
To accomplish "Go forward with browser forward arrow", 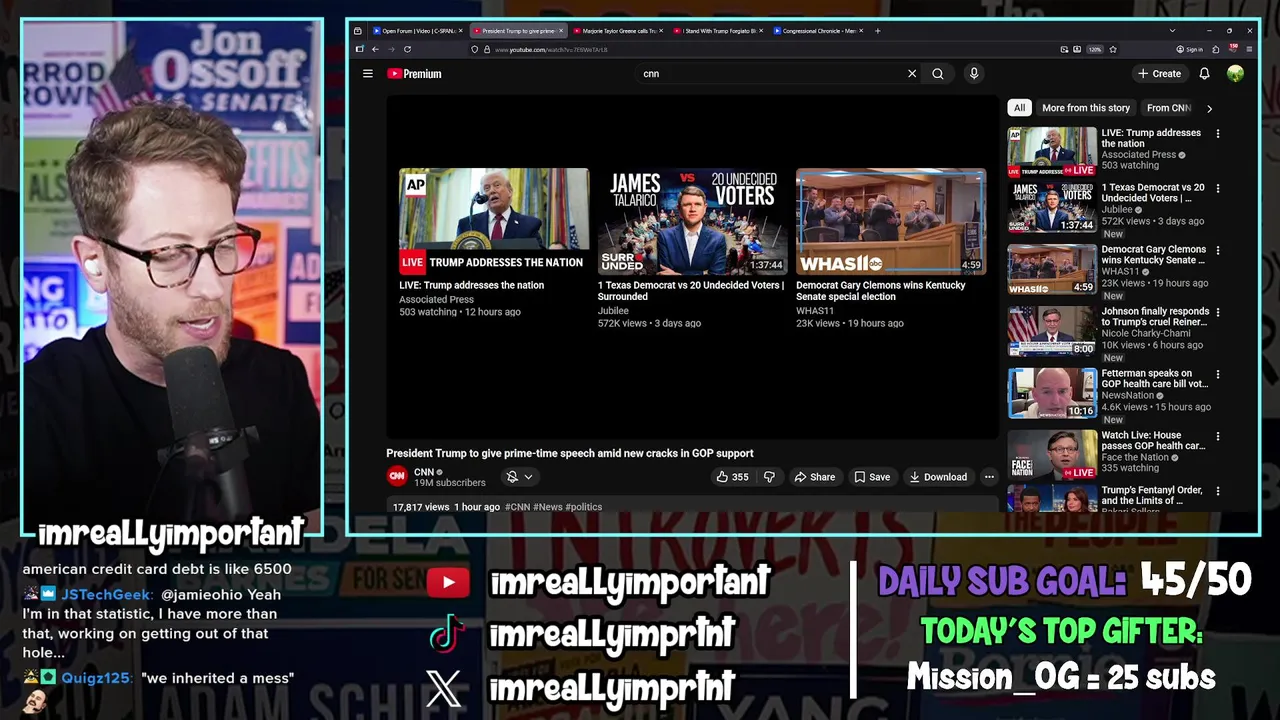I will click(391, 49).
